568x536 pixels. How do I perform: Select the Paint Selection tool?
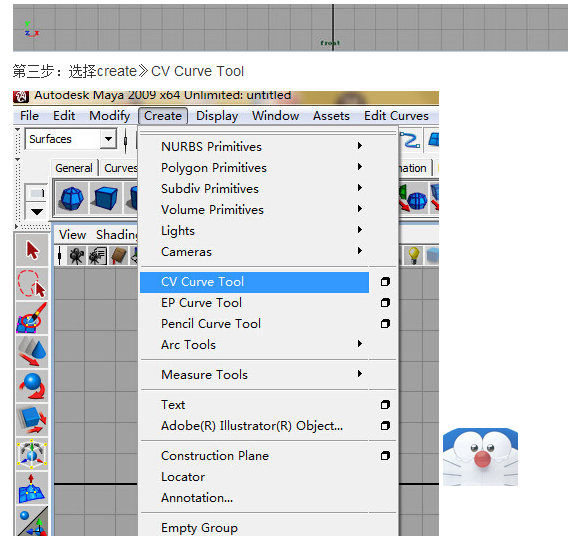pos(32,318)
